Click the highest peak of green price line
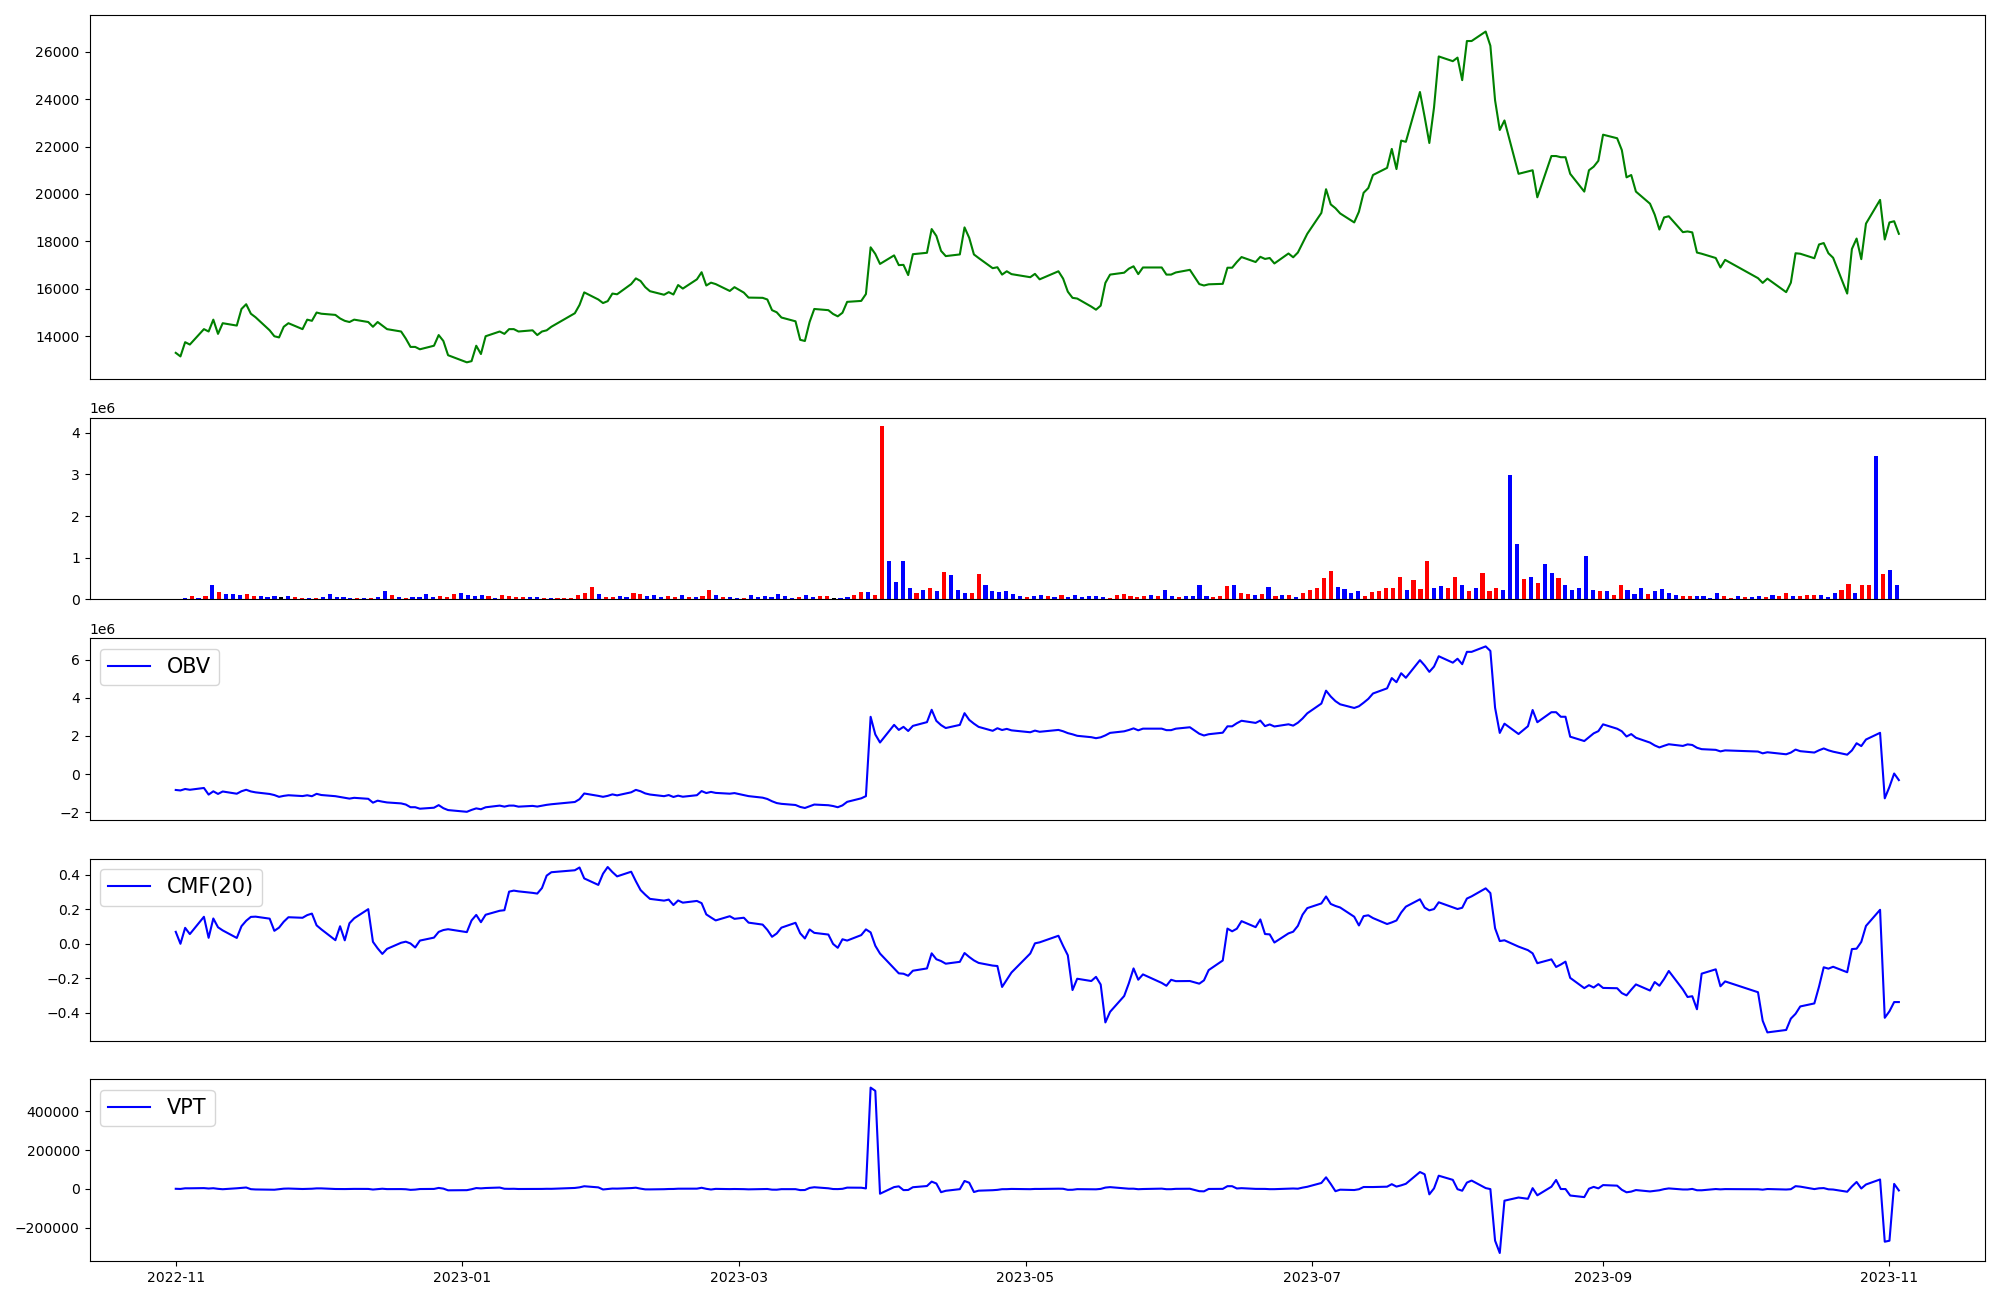 [1486, 32]
